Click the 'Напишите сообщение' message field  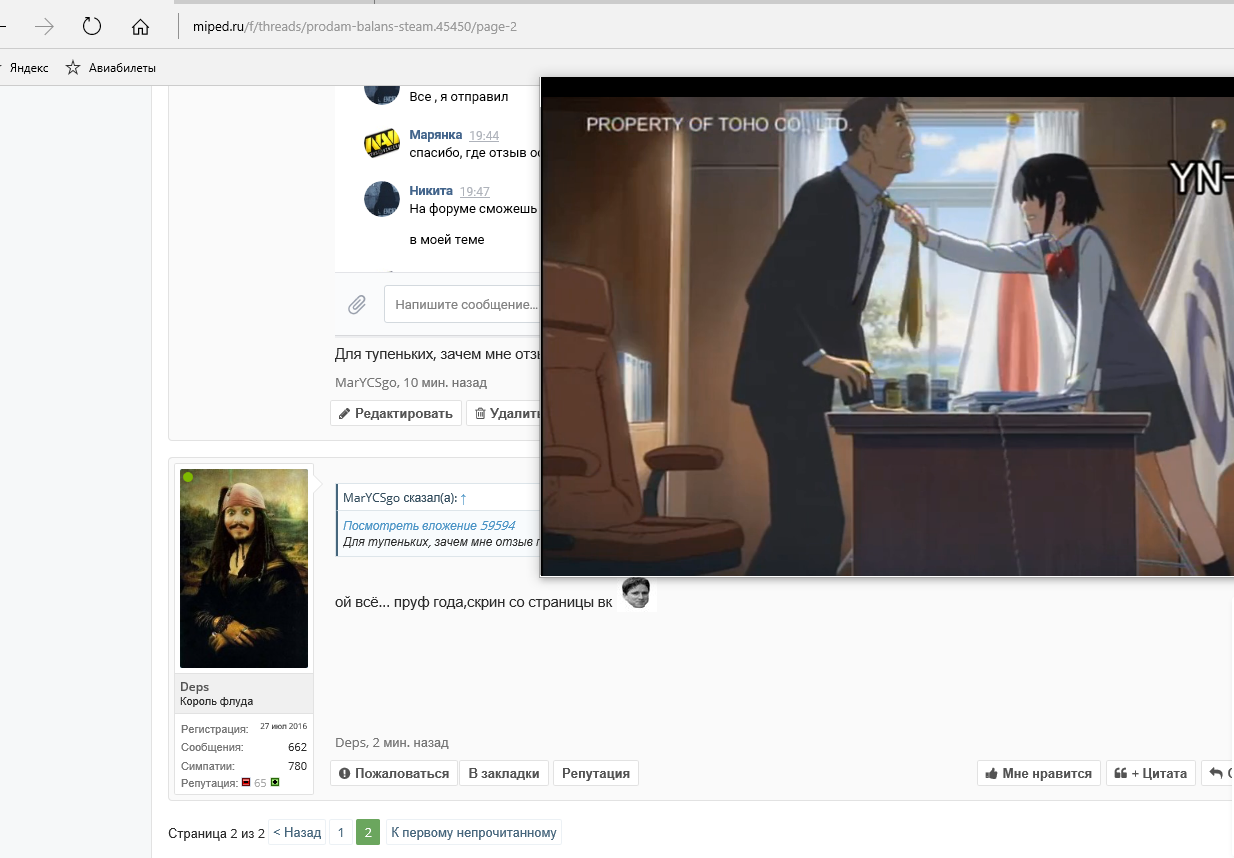462,304
